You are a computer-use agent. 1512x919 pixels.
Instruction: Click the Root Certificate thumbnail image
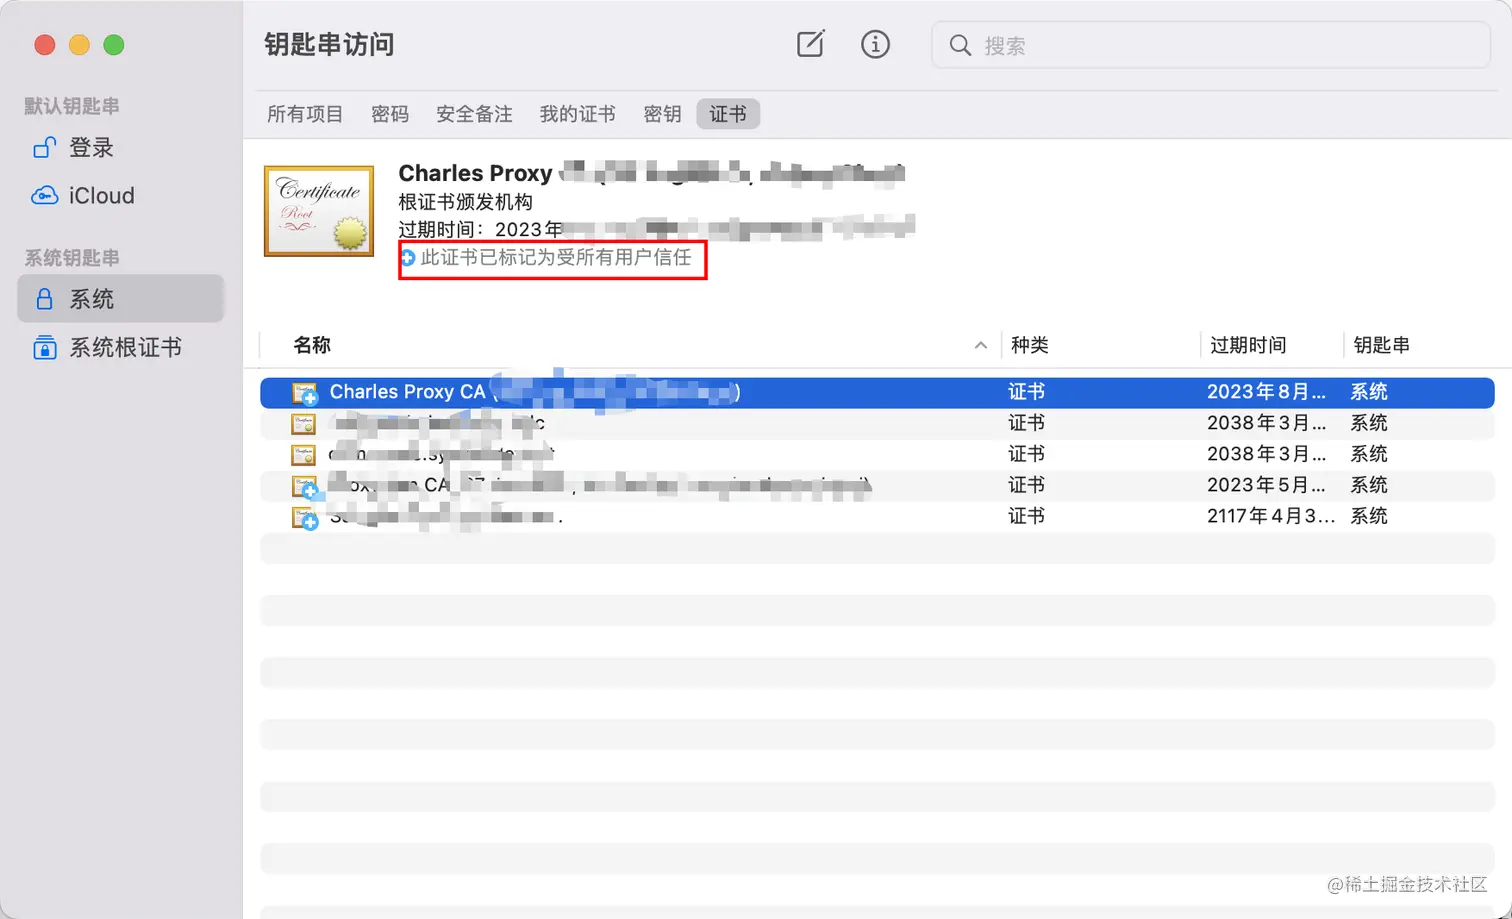[318, 210]
